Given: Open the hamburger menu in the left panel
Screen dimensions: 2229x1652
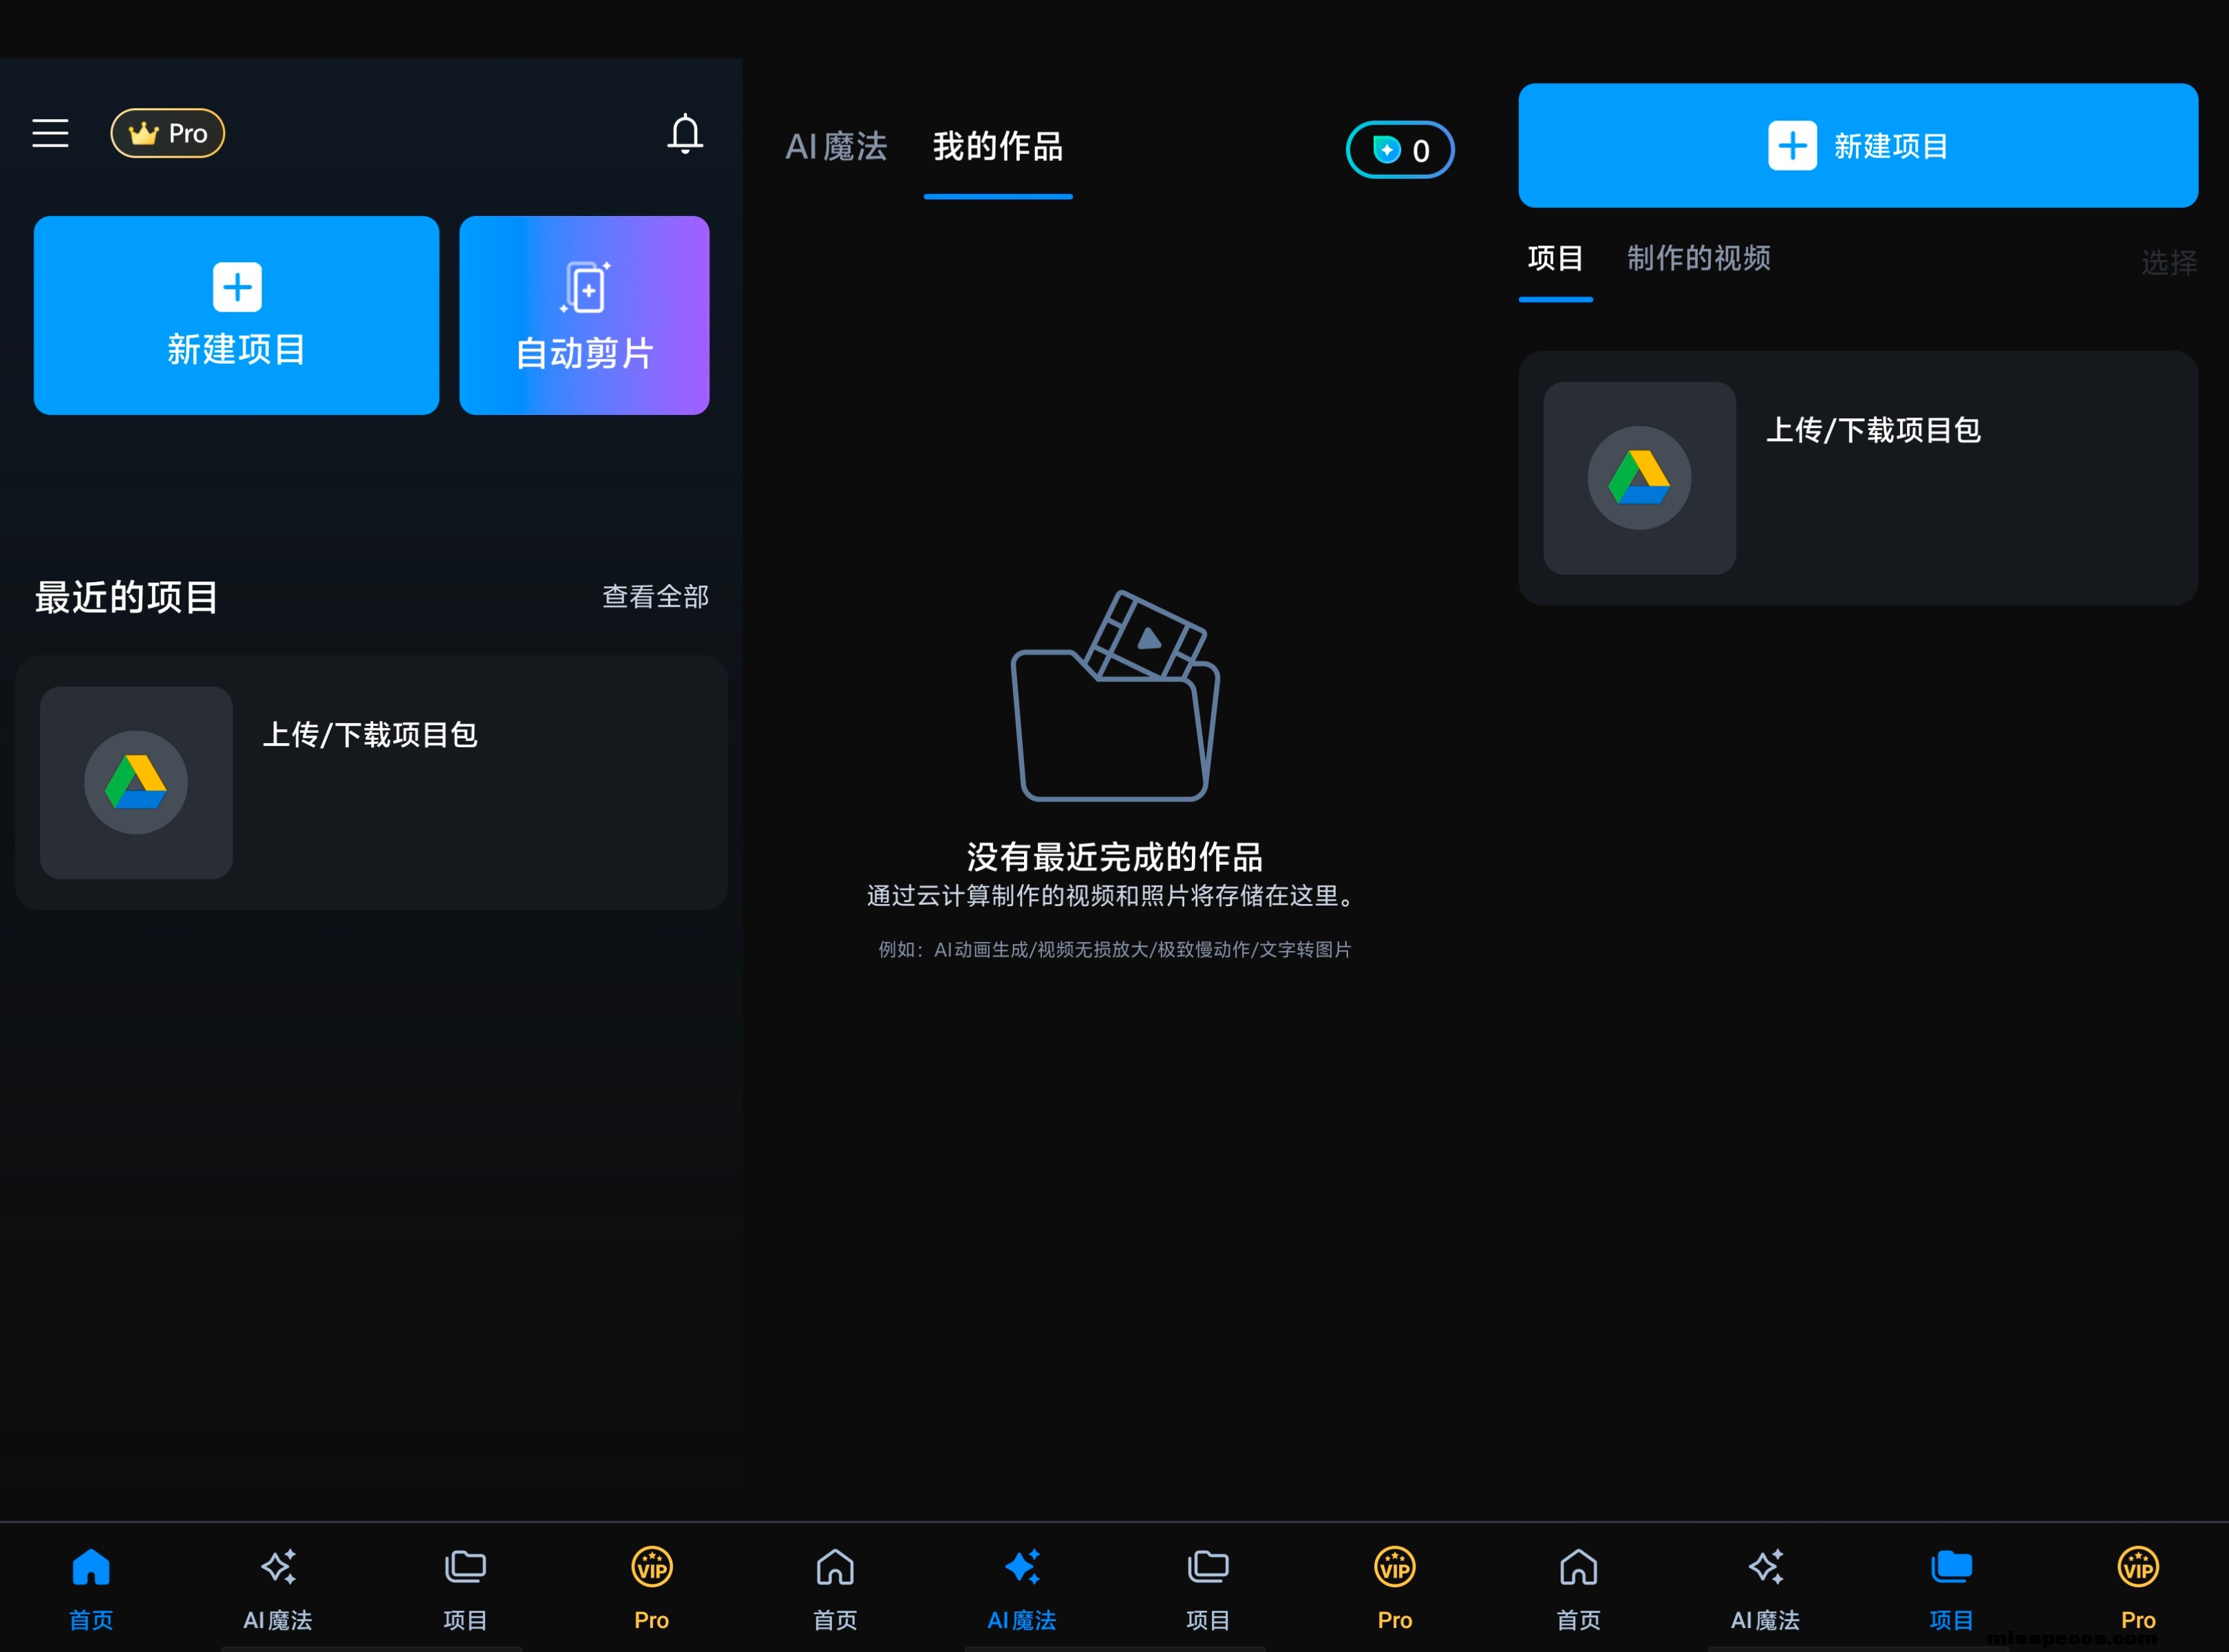Looking at the screenshot, I should coord(50,133).
